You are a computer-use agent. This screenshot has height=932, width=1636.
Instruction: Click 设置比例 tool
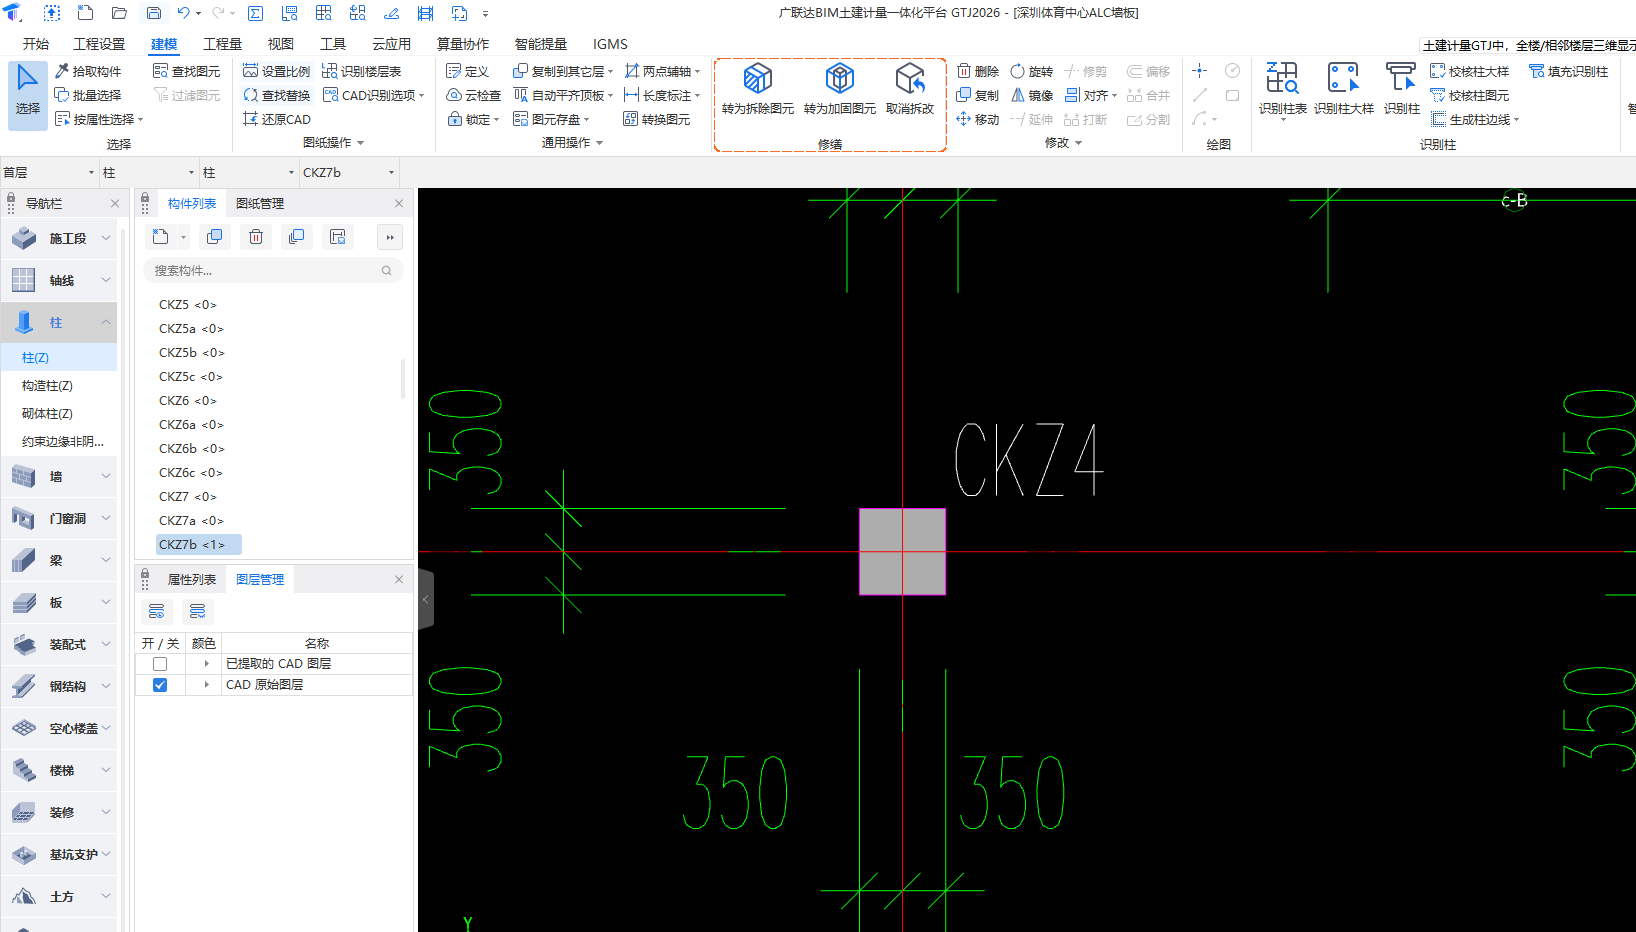pos(277,71)
